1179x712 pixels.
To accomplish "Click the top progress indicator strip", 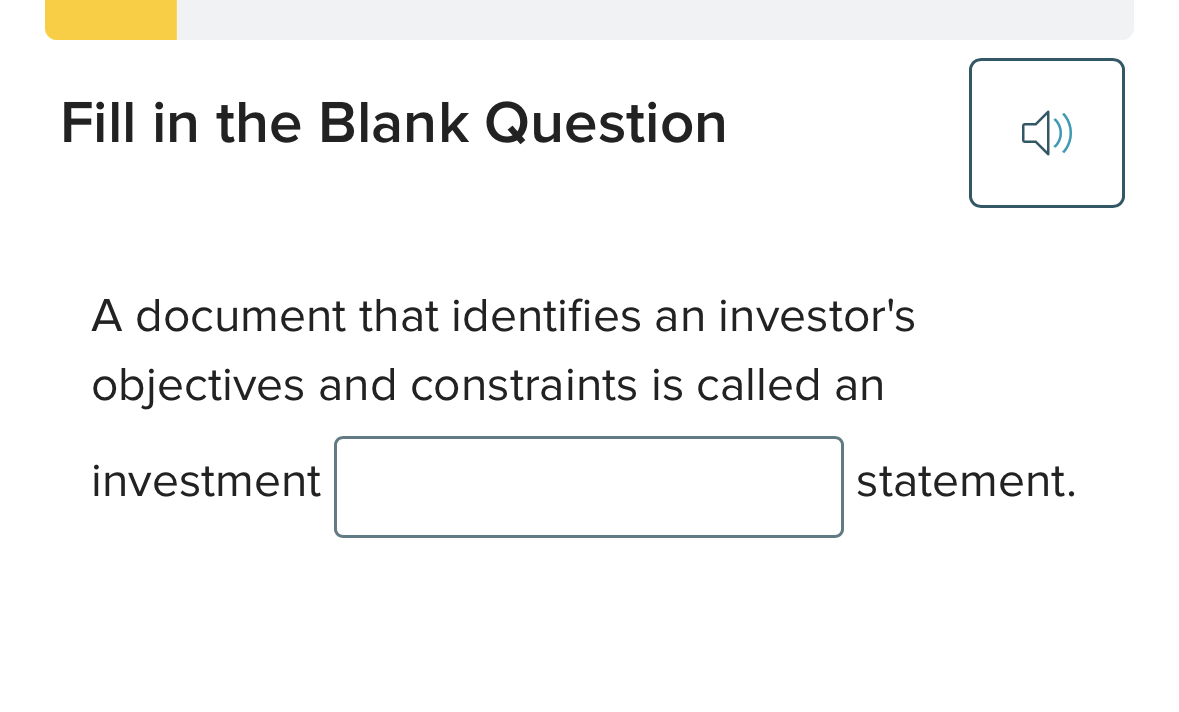I will [x=590, y=20].
